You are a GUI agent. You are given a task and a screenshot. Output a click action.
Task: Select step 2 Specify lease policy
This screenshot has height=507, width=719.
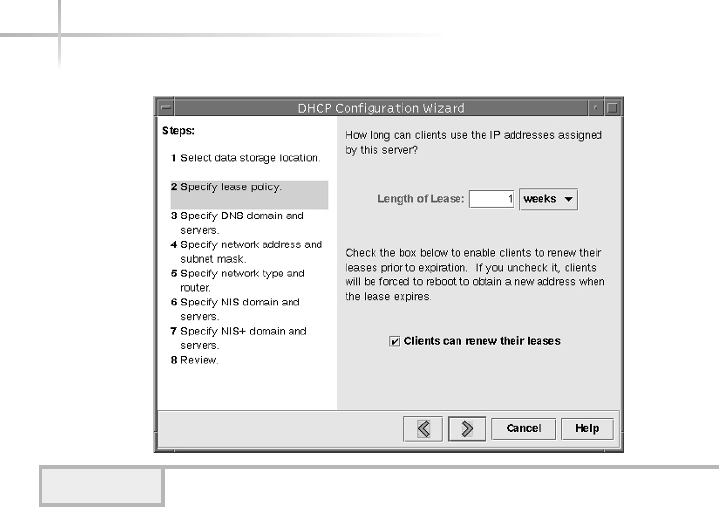(249, 195)
